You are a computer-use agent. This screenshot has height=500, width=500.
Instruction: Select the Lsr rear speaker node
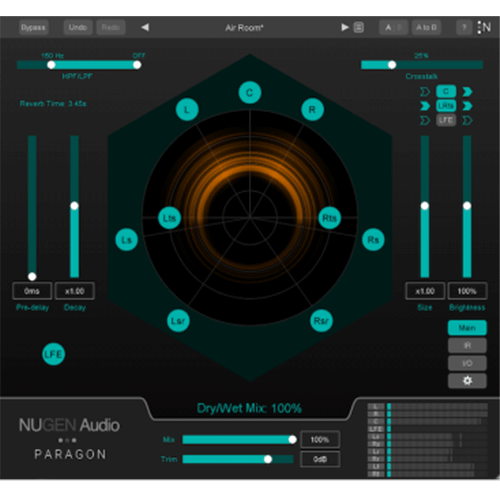tap(178, 321)
